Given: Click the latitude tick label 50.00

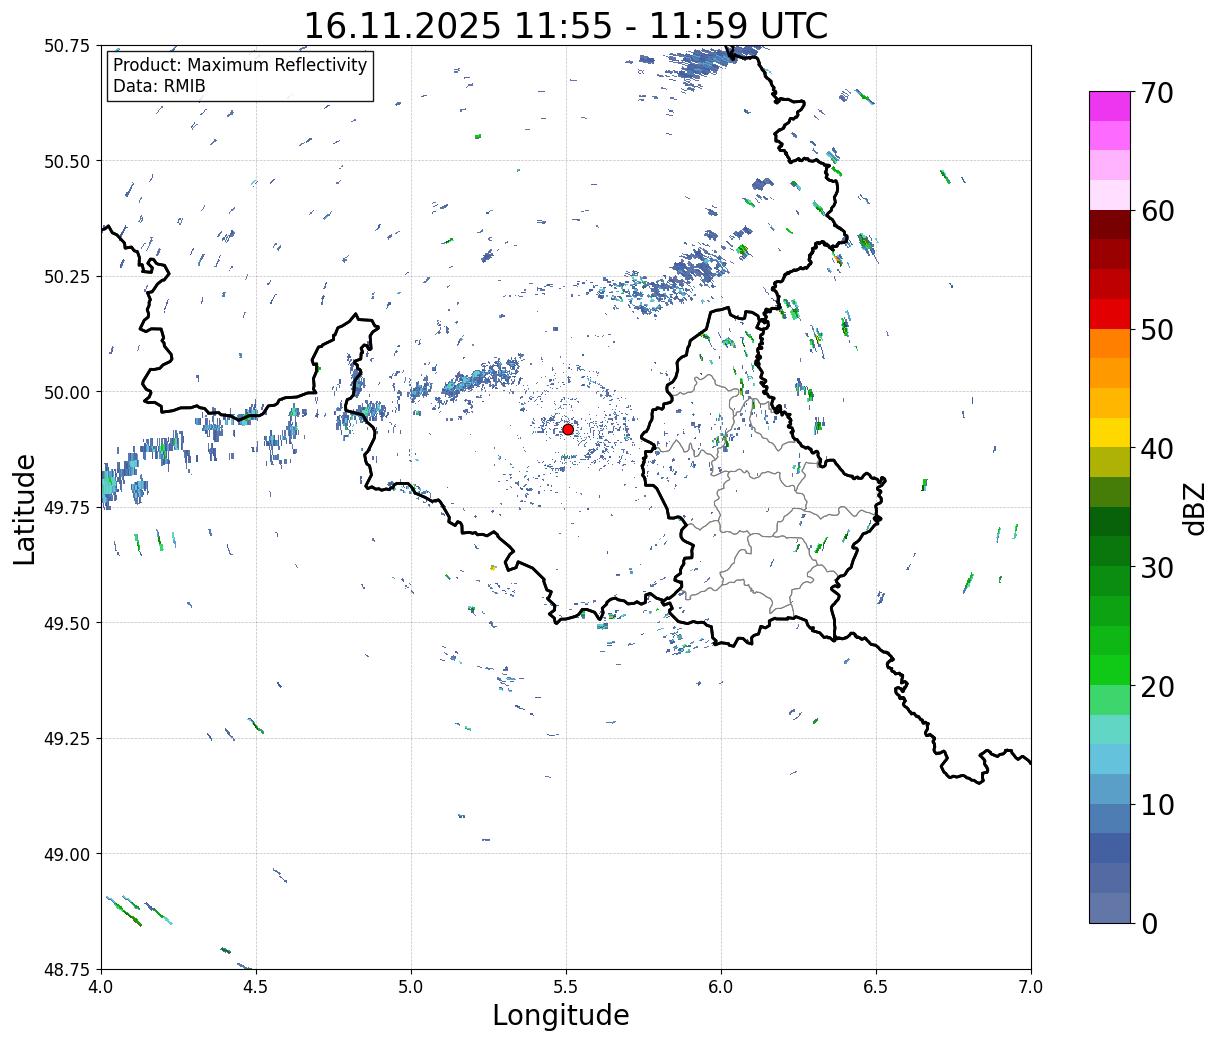Looking at the screenshot, I should (67, 392).
